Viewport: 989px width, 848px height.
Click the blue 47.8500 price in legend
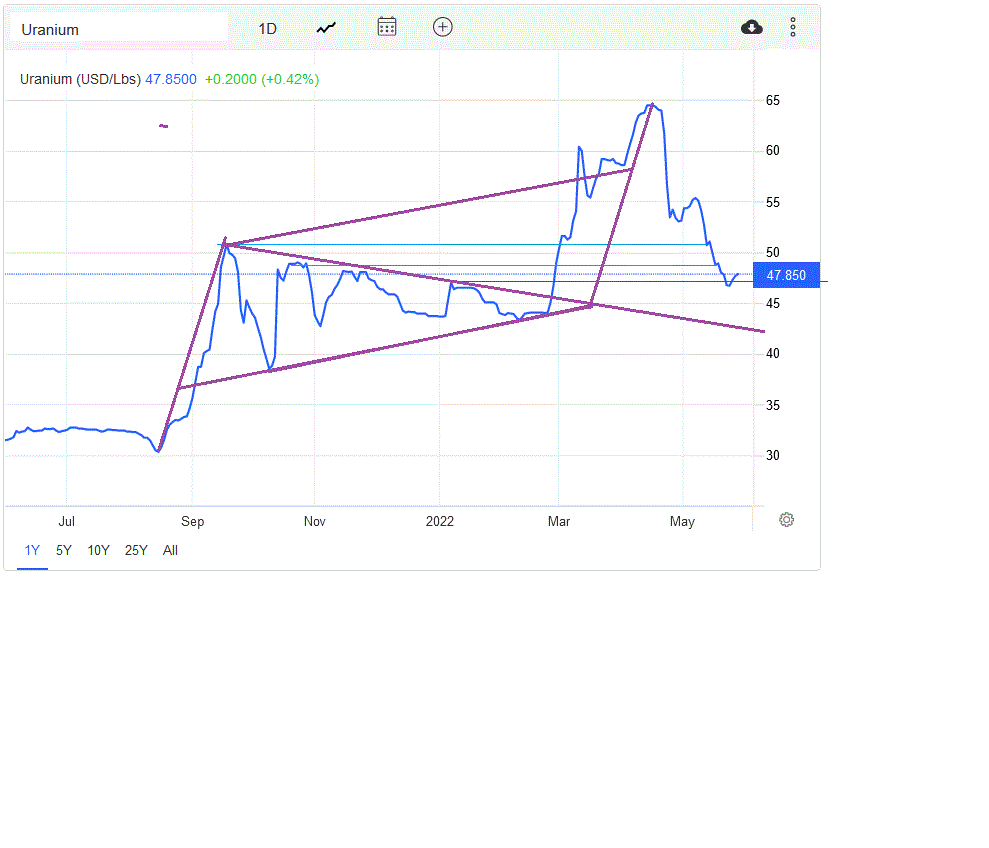[171, 79]
